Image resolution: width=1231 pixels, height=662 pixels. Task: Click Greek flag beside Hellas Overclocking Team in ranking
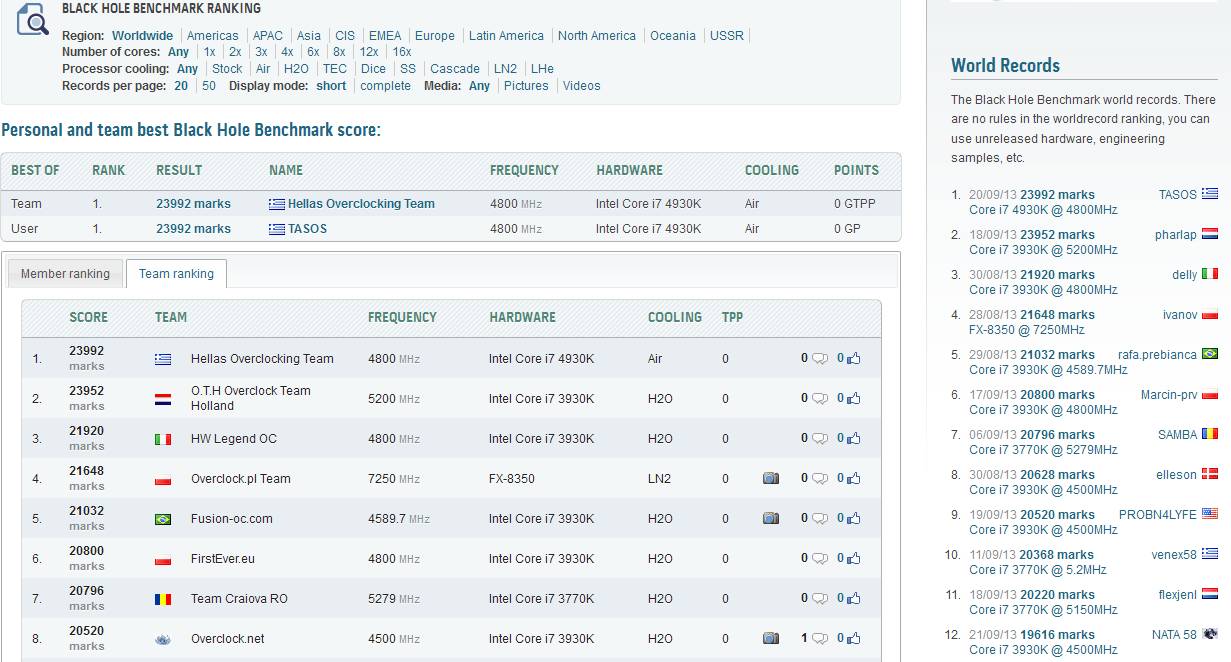163,359
